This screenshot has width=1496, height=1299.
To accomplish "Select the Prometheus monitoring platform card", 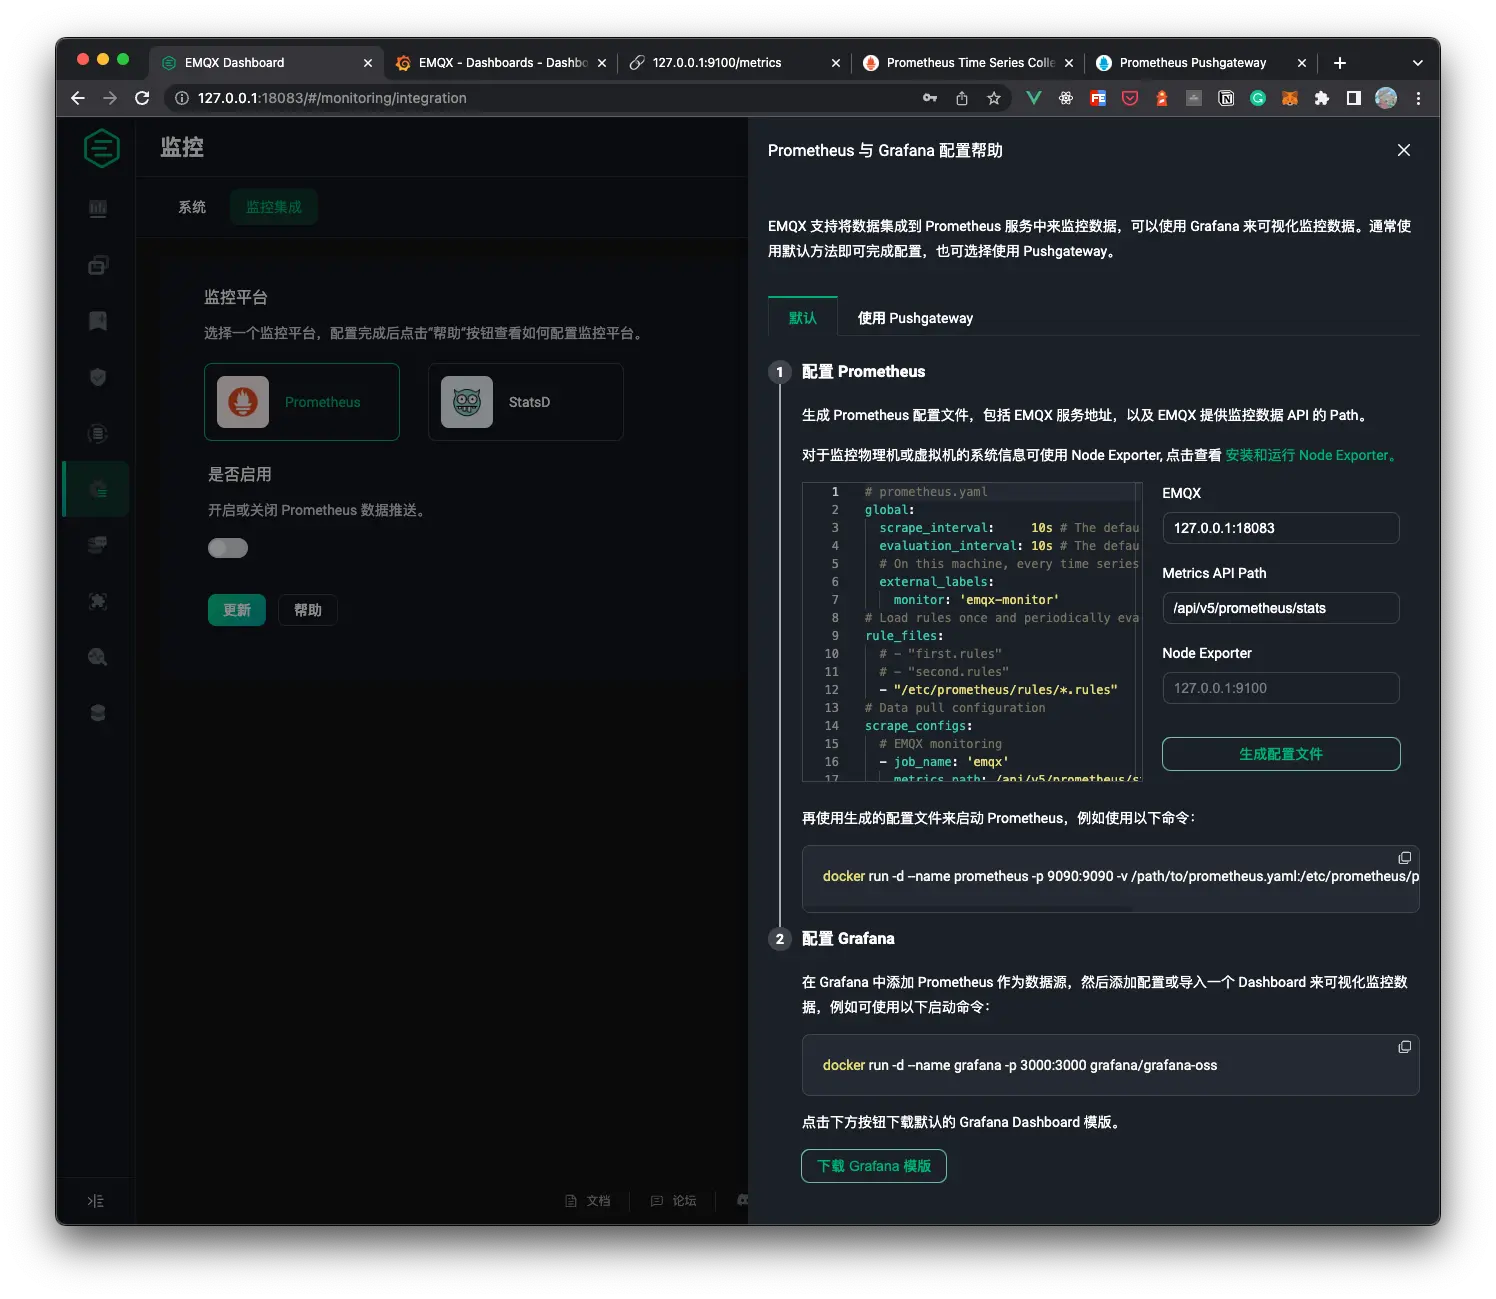I will [301, 402].
